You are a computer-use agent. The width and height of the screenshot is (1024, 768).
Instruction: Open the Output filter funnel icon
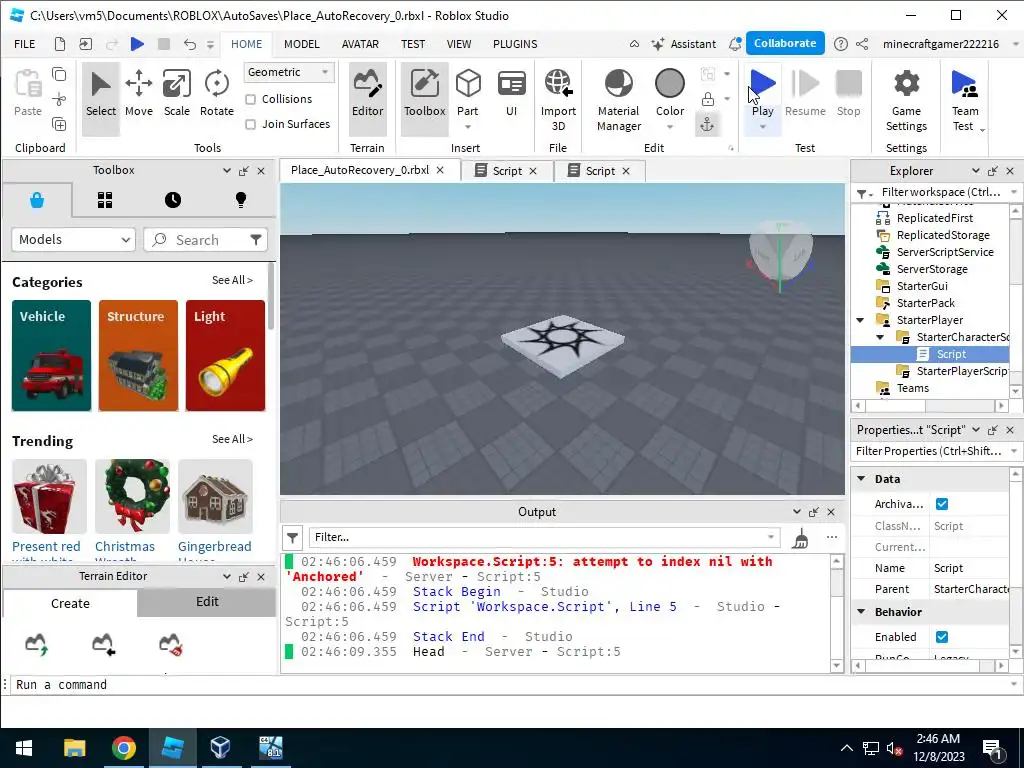293,537
